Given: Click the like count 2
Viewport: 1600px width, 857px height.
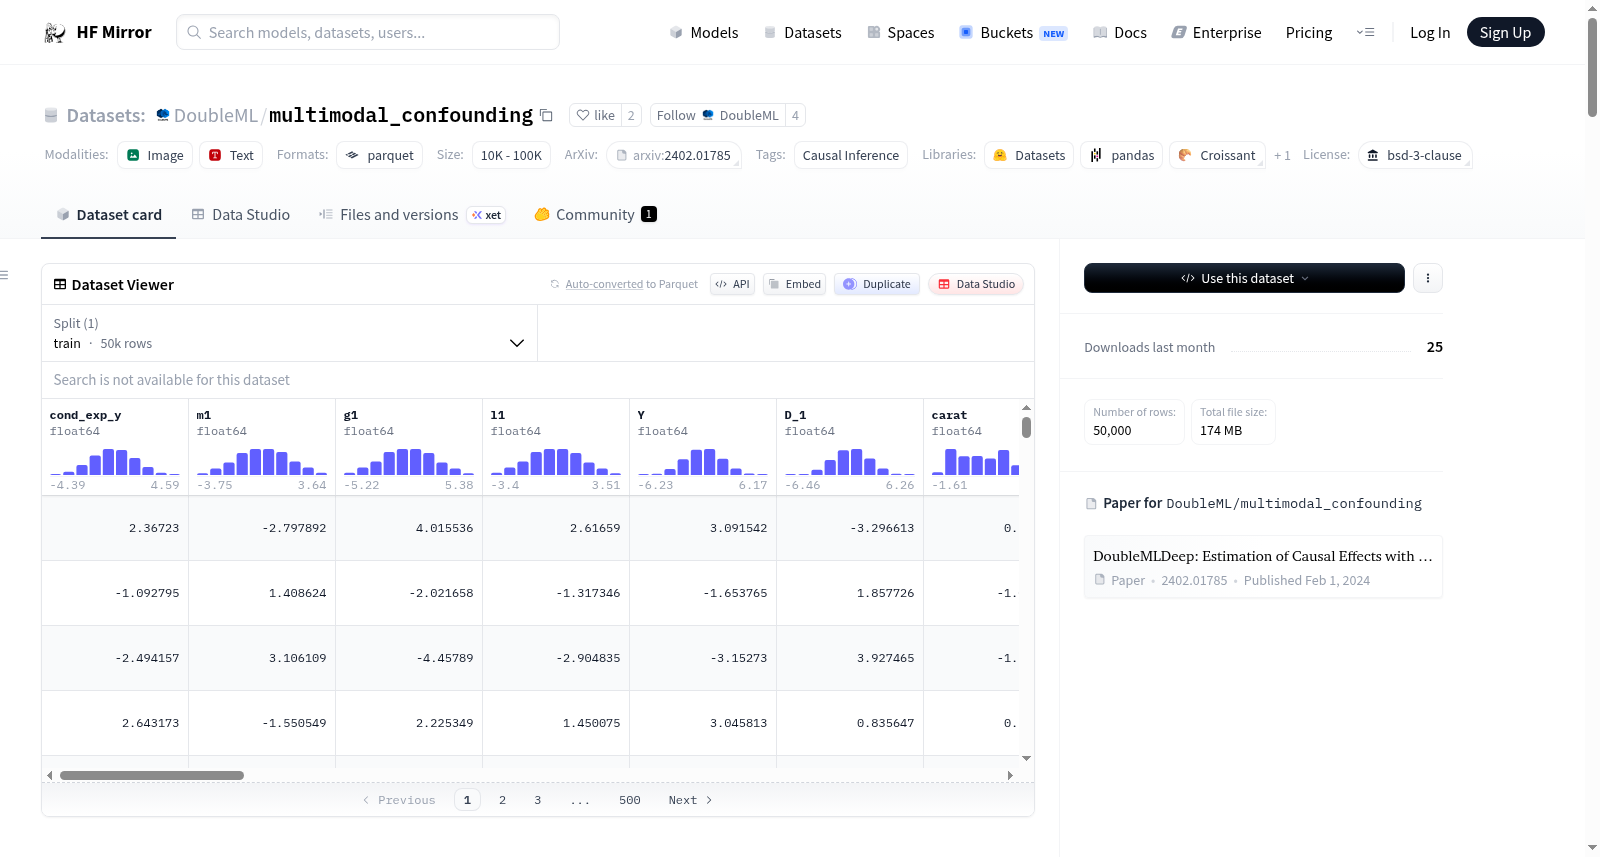Looking at the screenshot, I should coord(631,115).
